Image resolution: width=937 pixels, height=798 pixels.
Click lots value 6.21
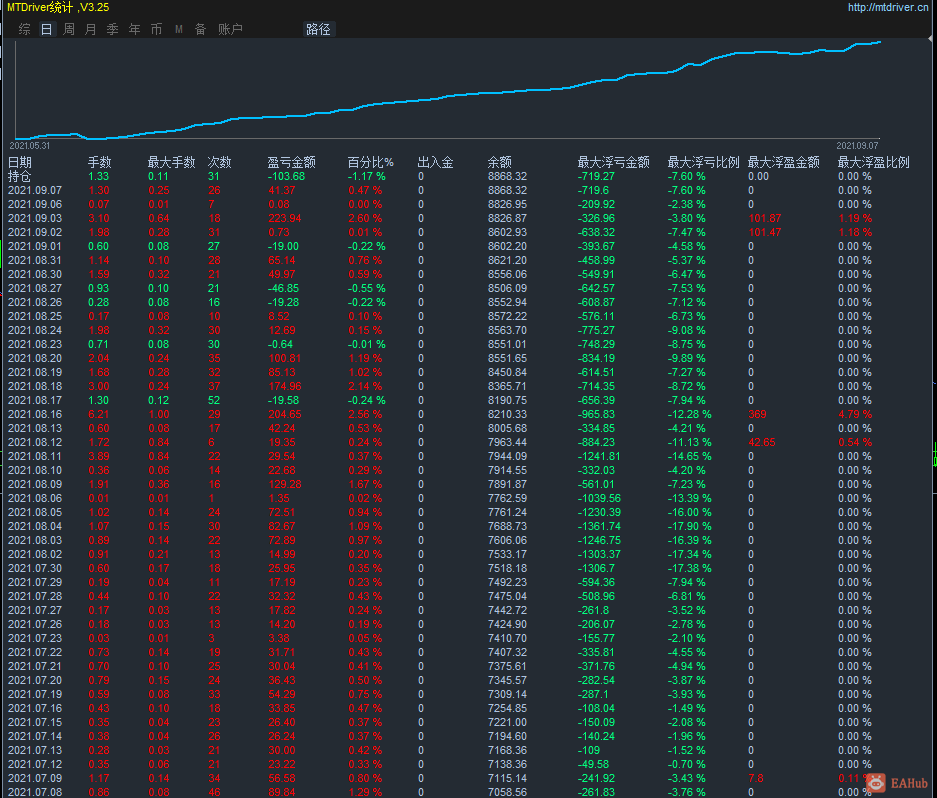coord(99,414)
